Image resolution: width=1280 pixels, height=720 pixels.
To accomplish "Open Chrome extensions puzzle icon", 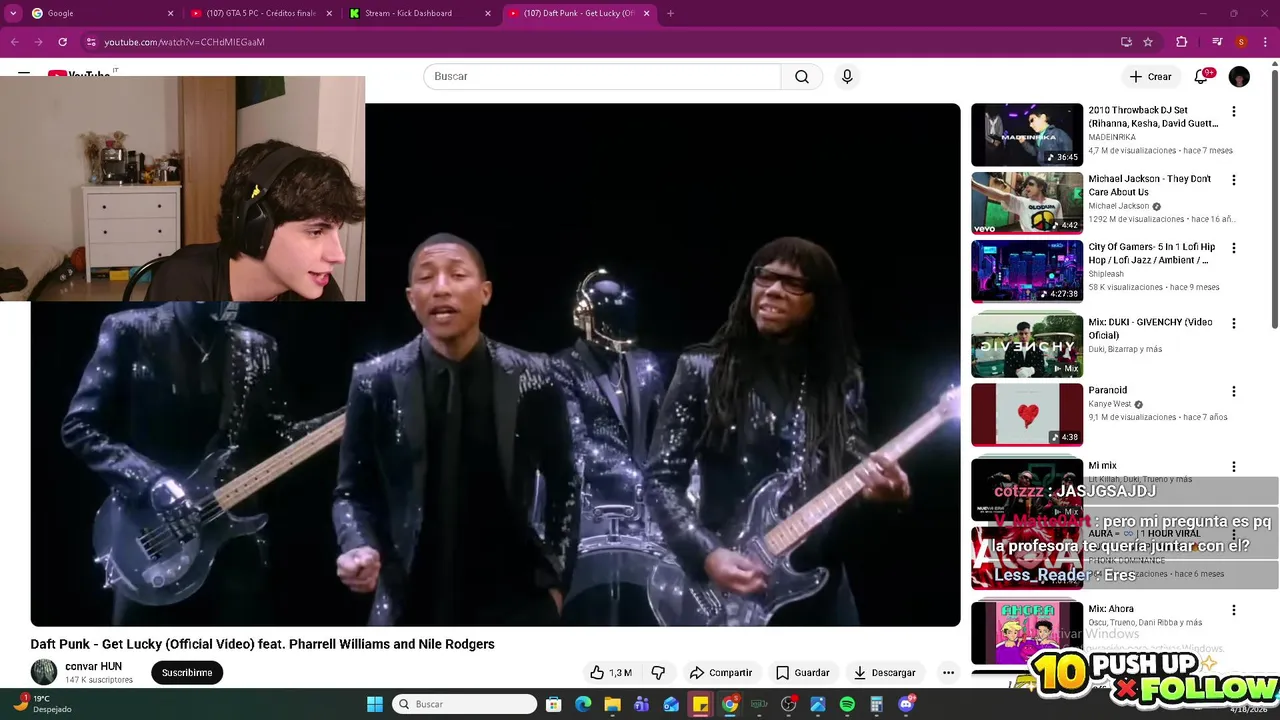I will point(1181,42).
